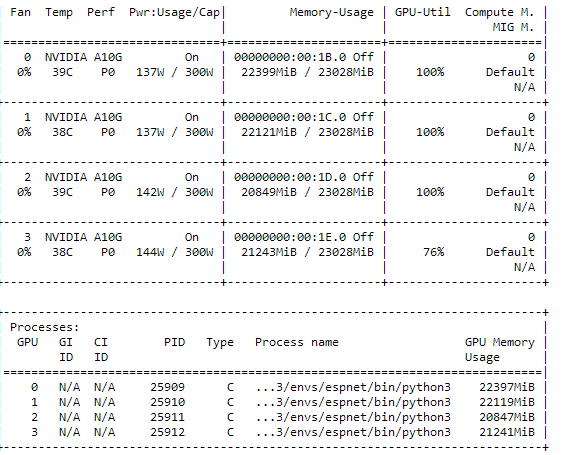The width and height of the screenshot is (563, 455).
Task: Click 'Default' compute mode in the 76% row
Action: point(510,252)
